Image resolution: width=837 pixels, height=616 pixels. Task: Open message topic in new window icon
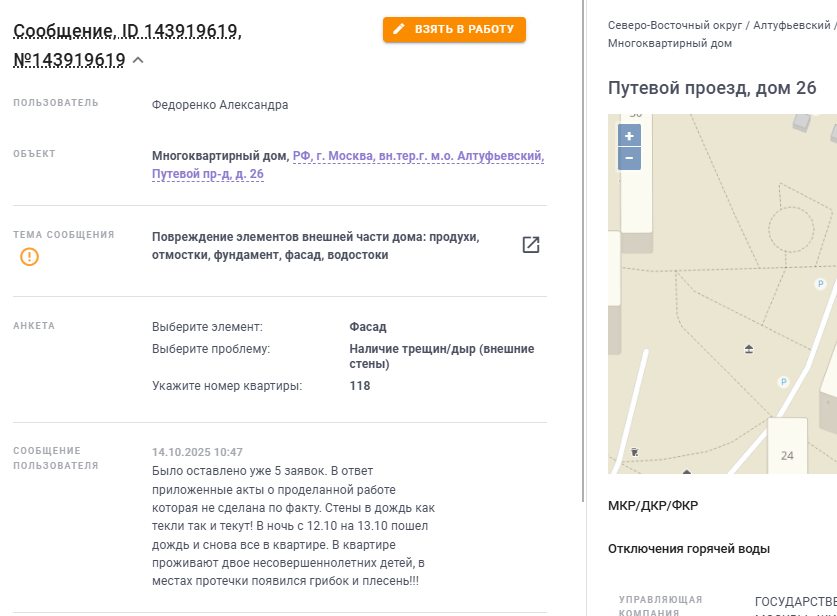531,245
